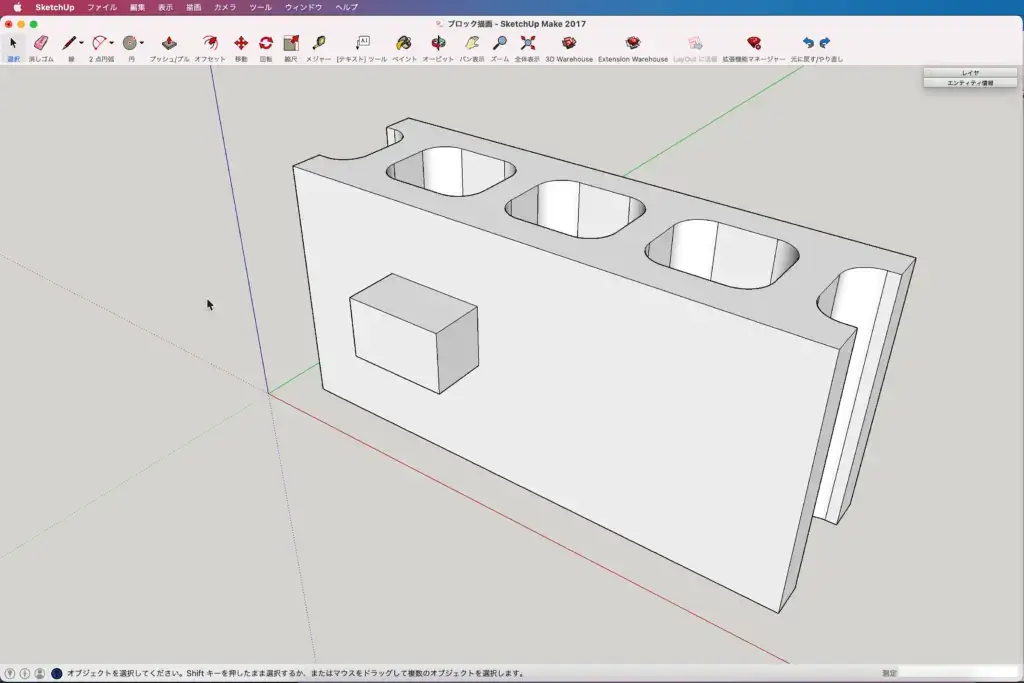Open the ヘルプ menu
This screenshot has height=683, width=1024.
346,7
